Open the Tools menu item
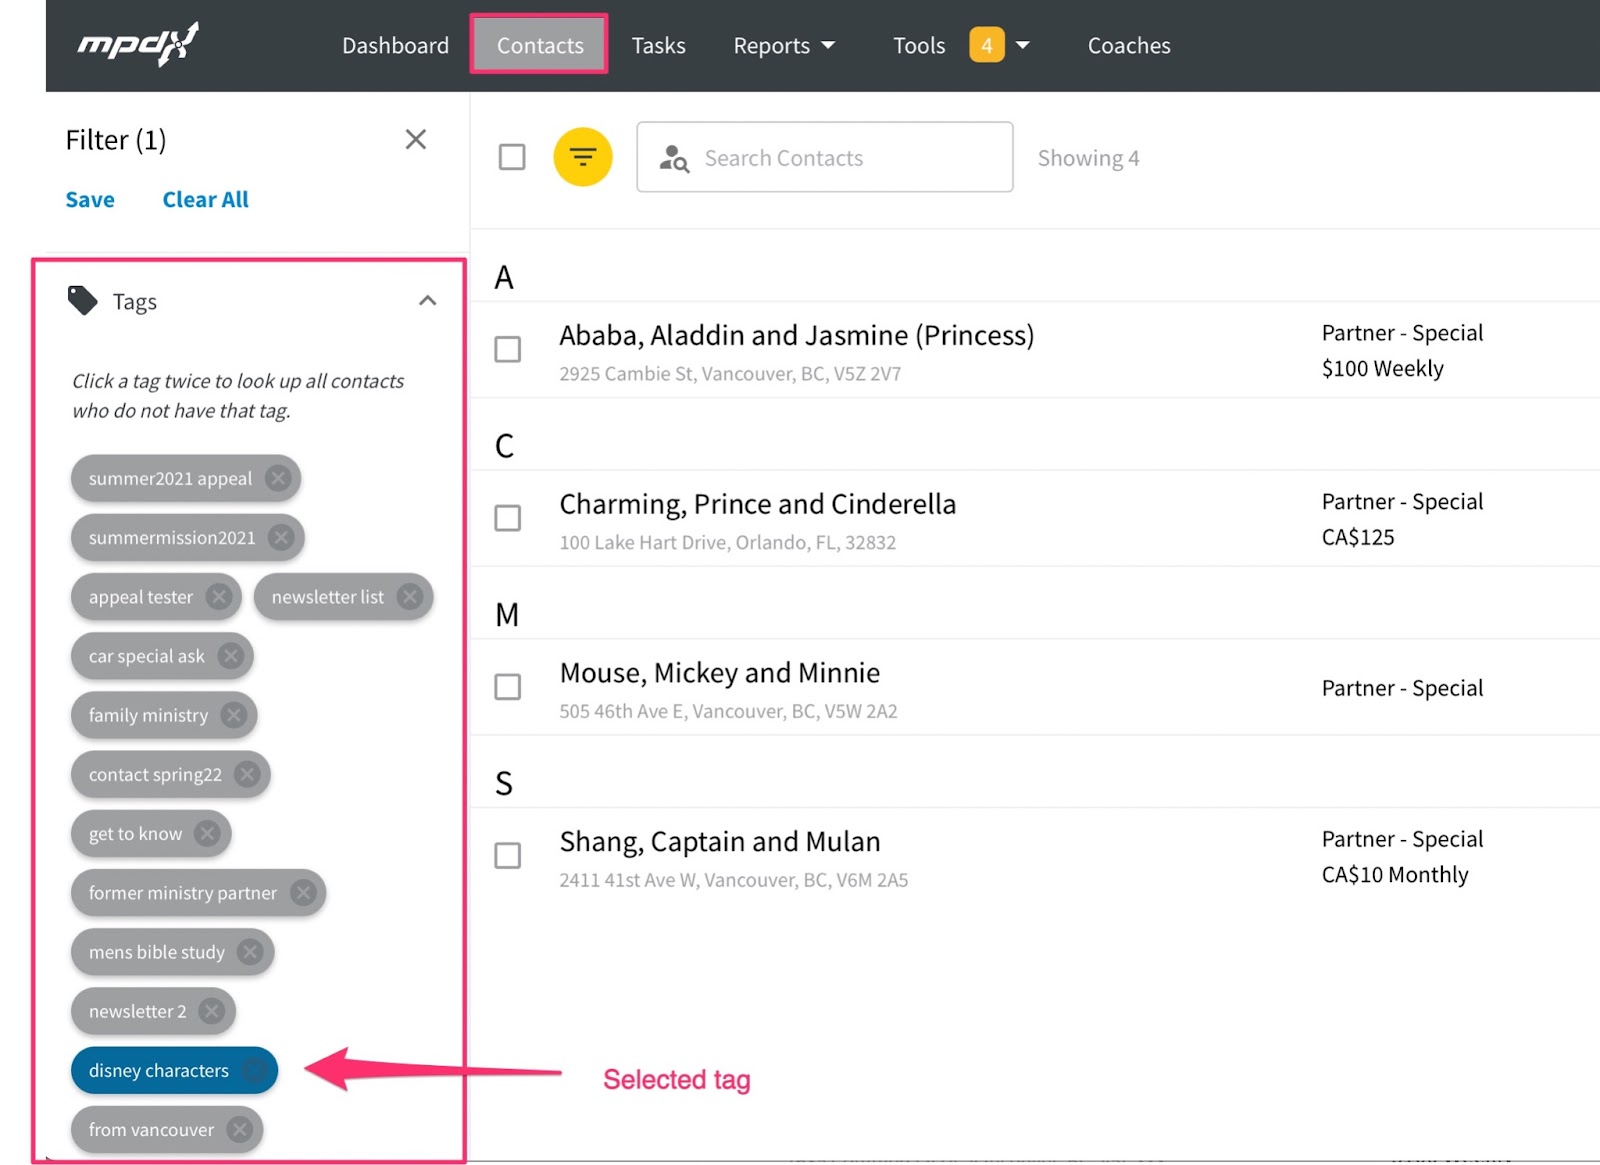 [x=919, y=45]
